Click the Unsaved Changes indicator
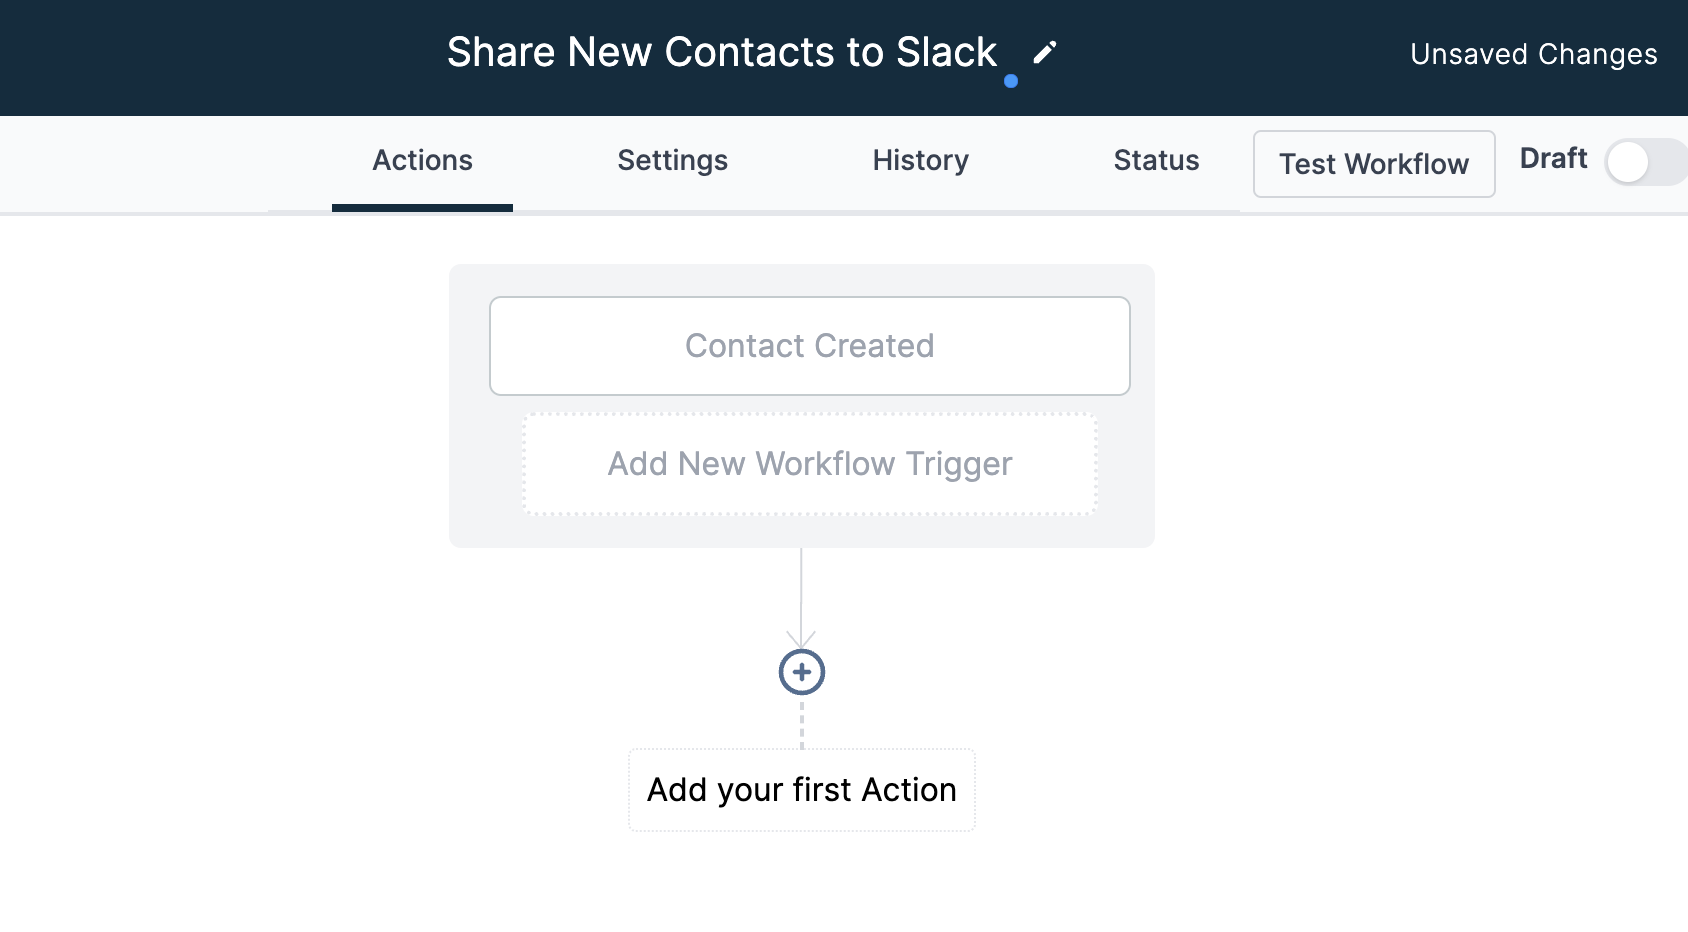The image size is (1688, 932). point(1532,54)
